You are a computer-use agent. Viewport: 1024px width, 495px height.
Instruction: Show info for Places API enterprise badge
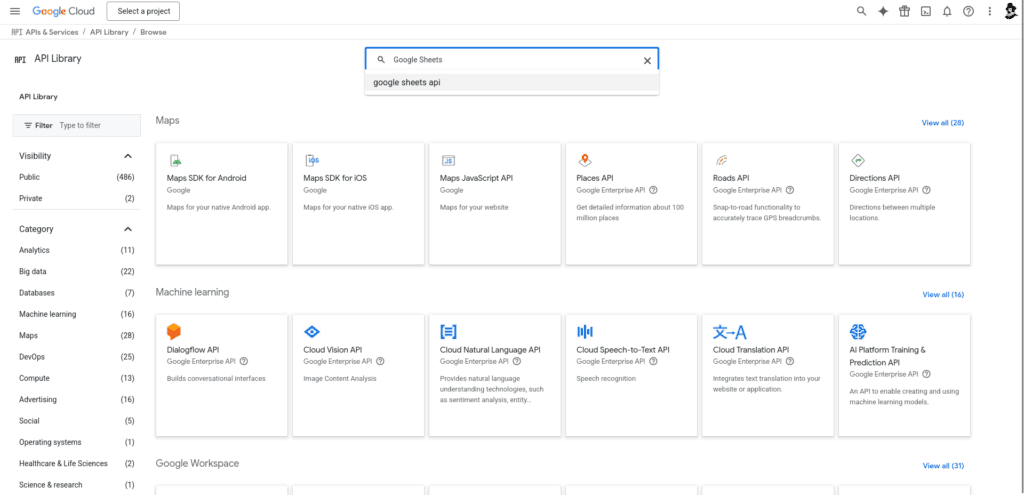(x=653, y=190)
